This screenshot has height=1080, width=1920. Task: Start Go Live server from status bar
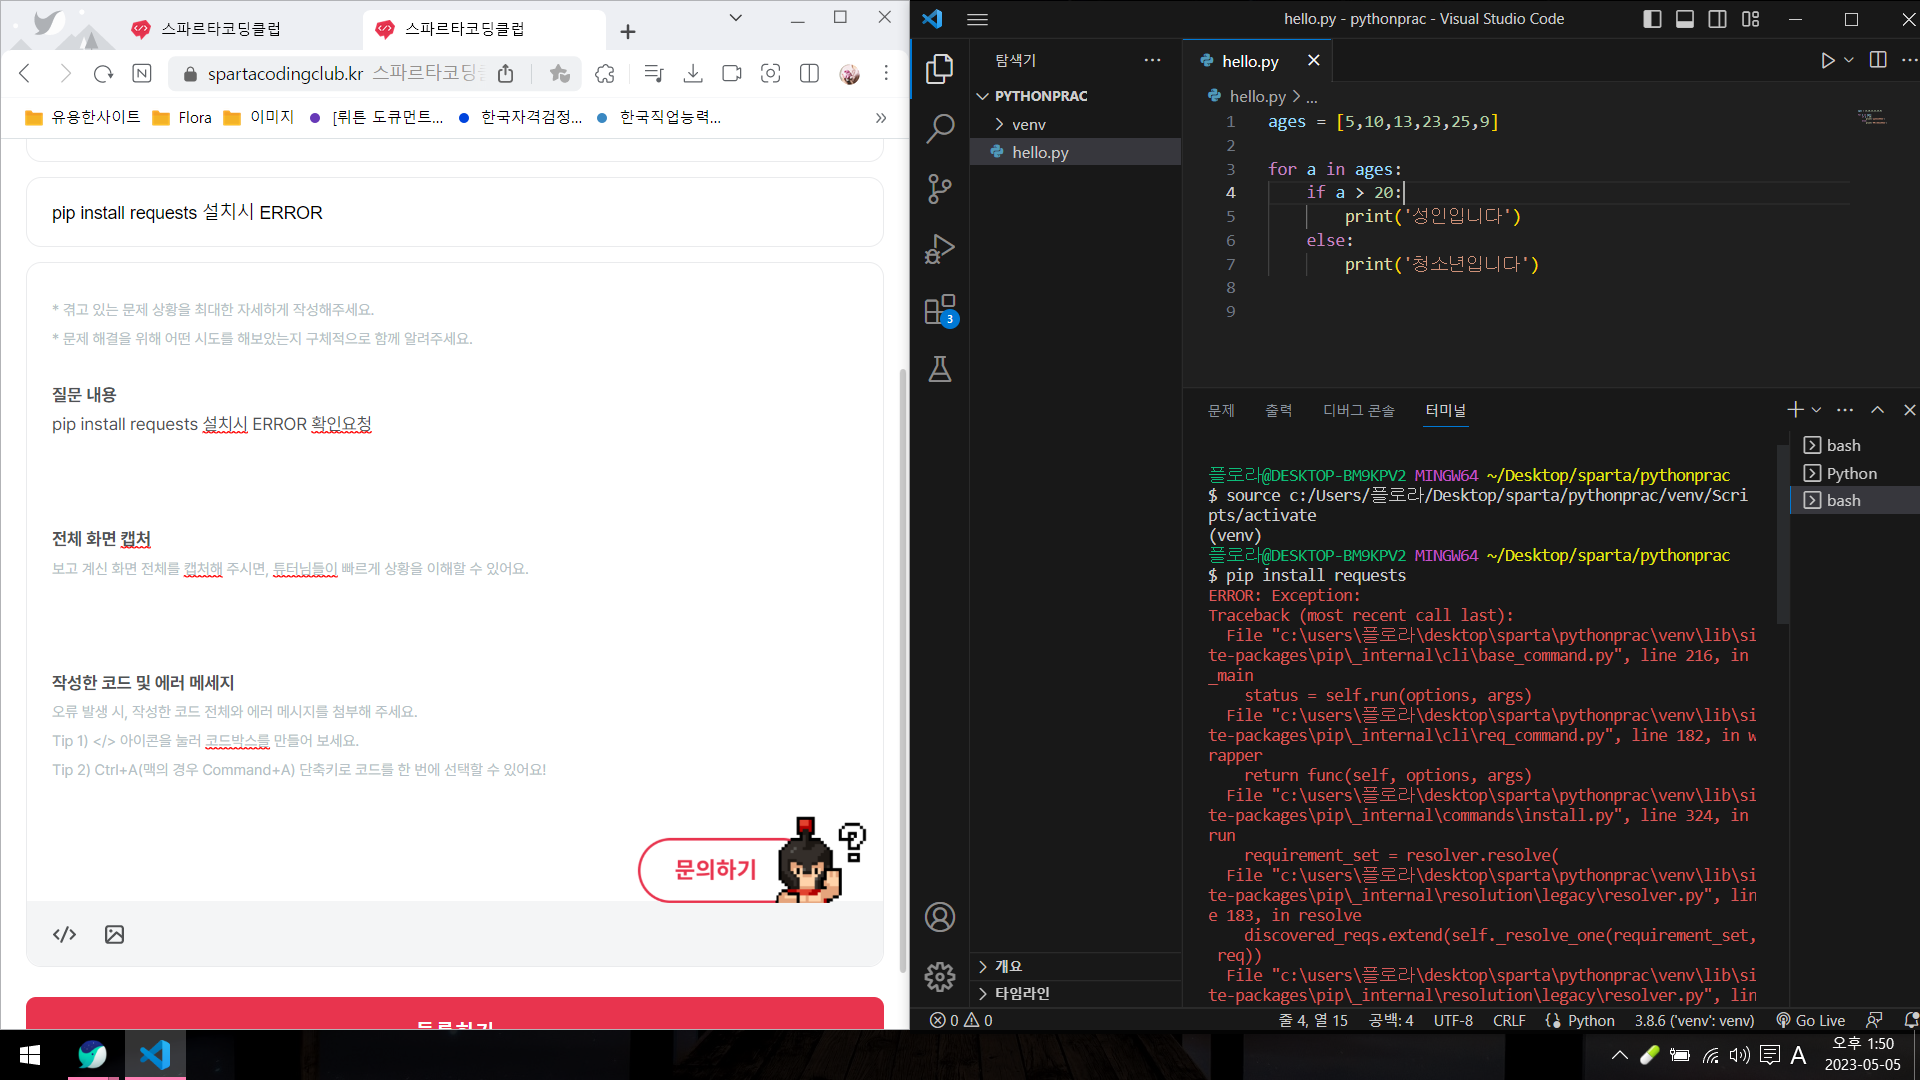[1811, 1020]
